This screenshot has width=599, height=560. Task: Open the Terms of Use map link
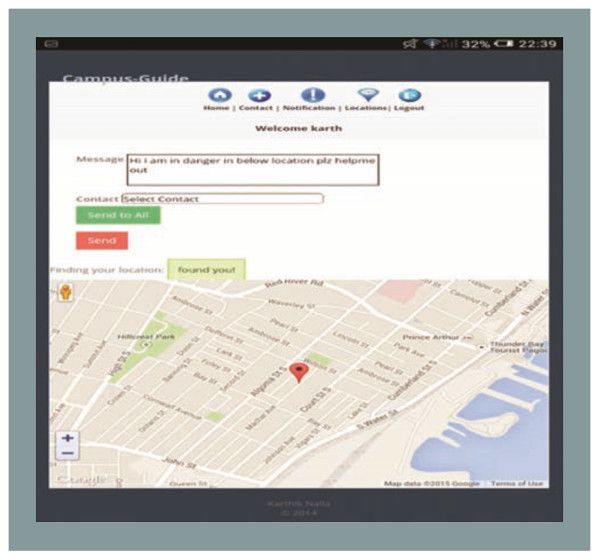[517, 484]
